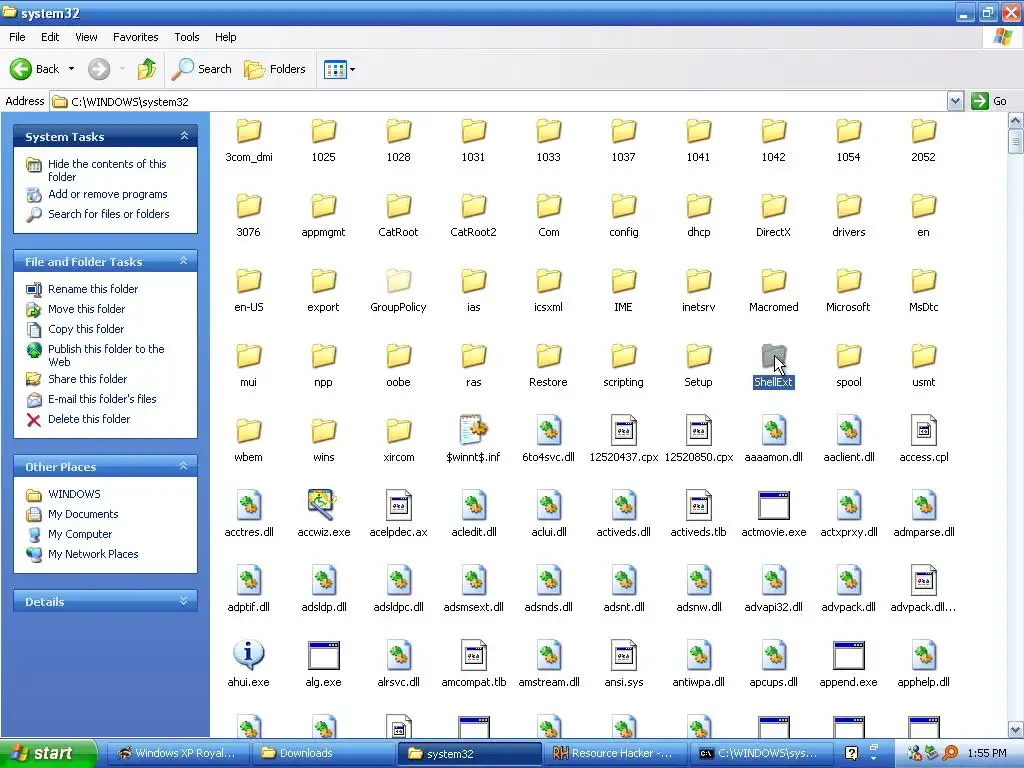Click Delete this folder link
Viewport: 1024px width, 768px height.
(89, 419)
